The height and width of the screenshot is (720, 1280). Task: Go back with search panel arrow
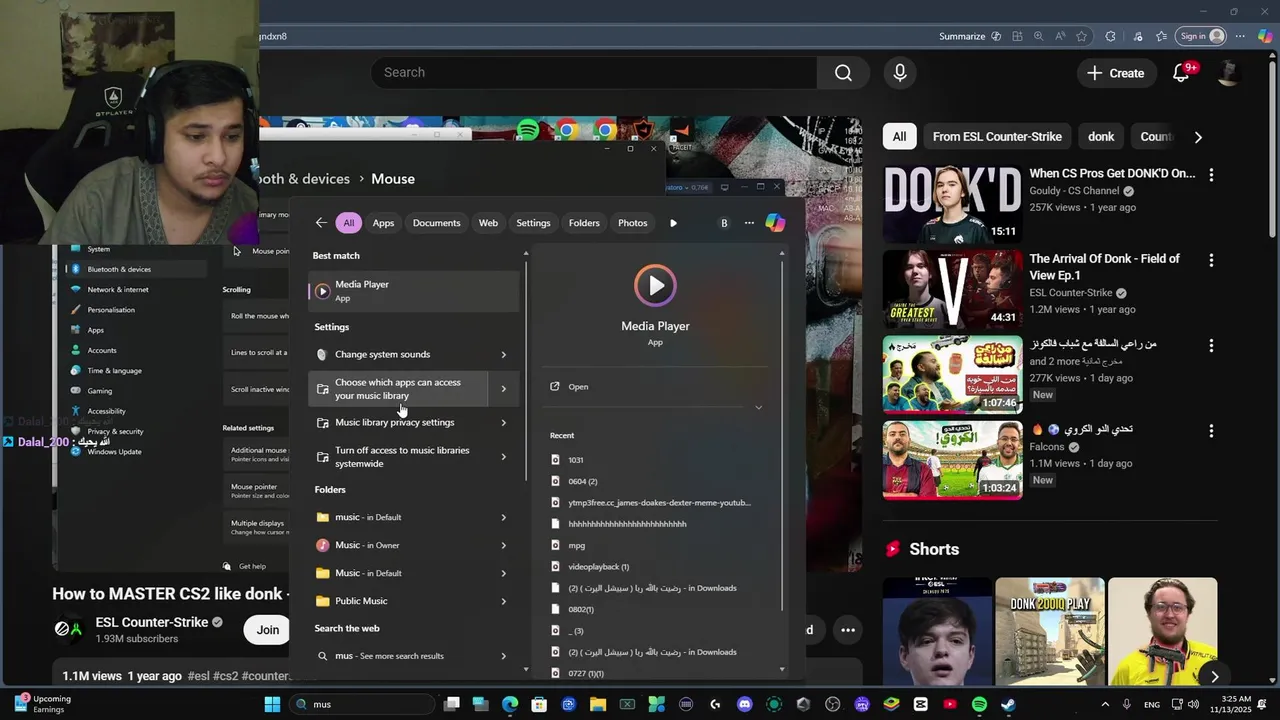click(320, 223)
